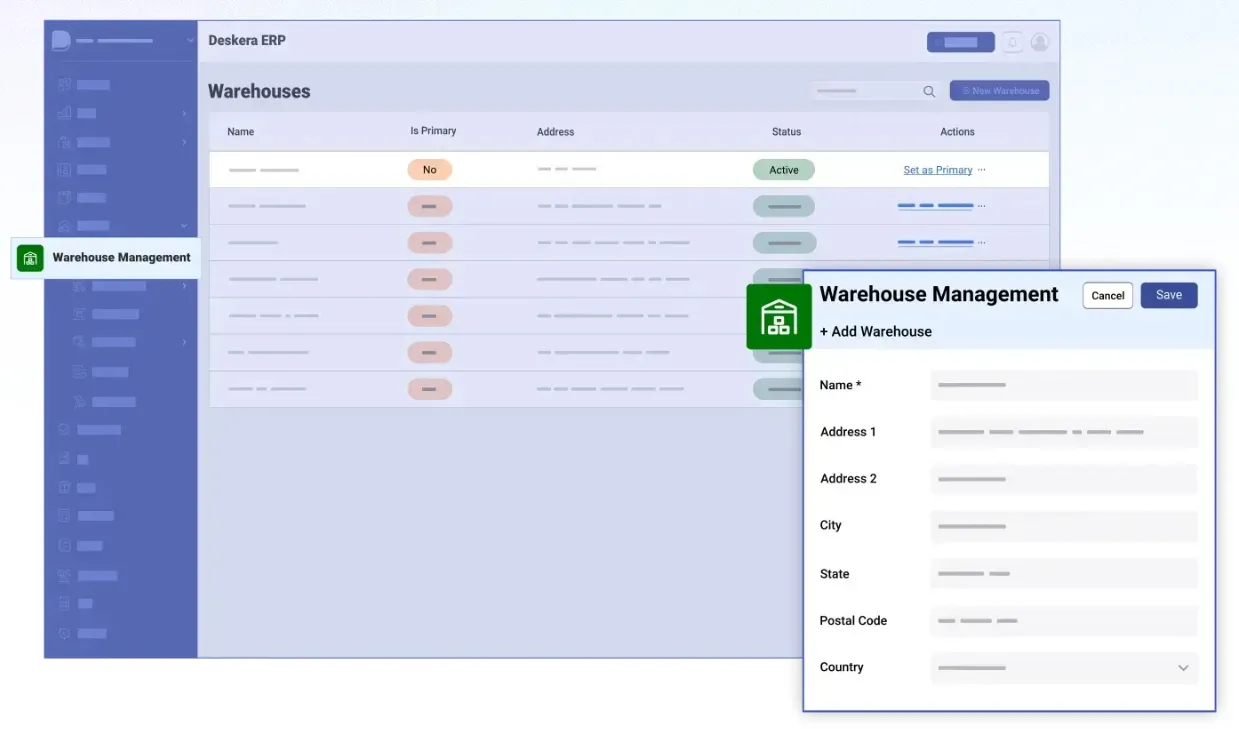Toggle the 'No' Is Primary badge
1239x729 pixels.
click(x=430, y=169)
